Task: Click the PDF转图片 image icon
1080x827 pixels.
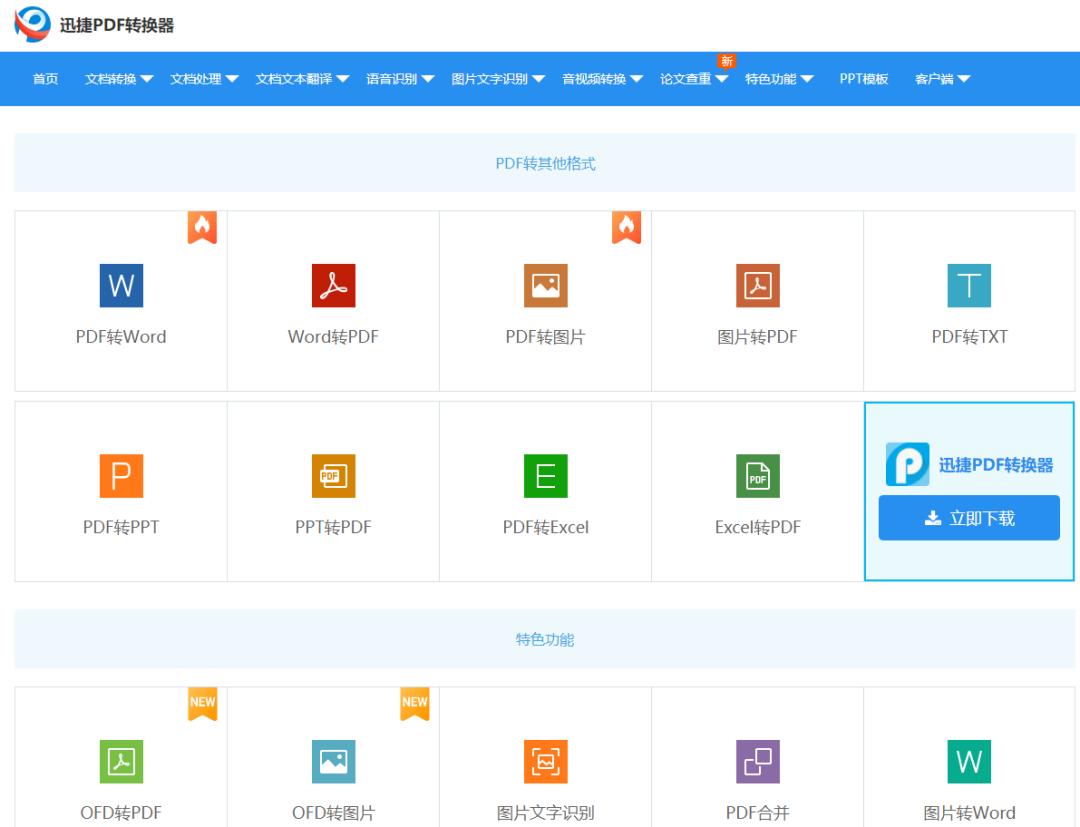Action: point(544,285)
